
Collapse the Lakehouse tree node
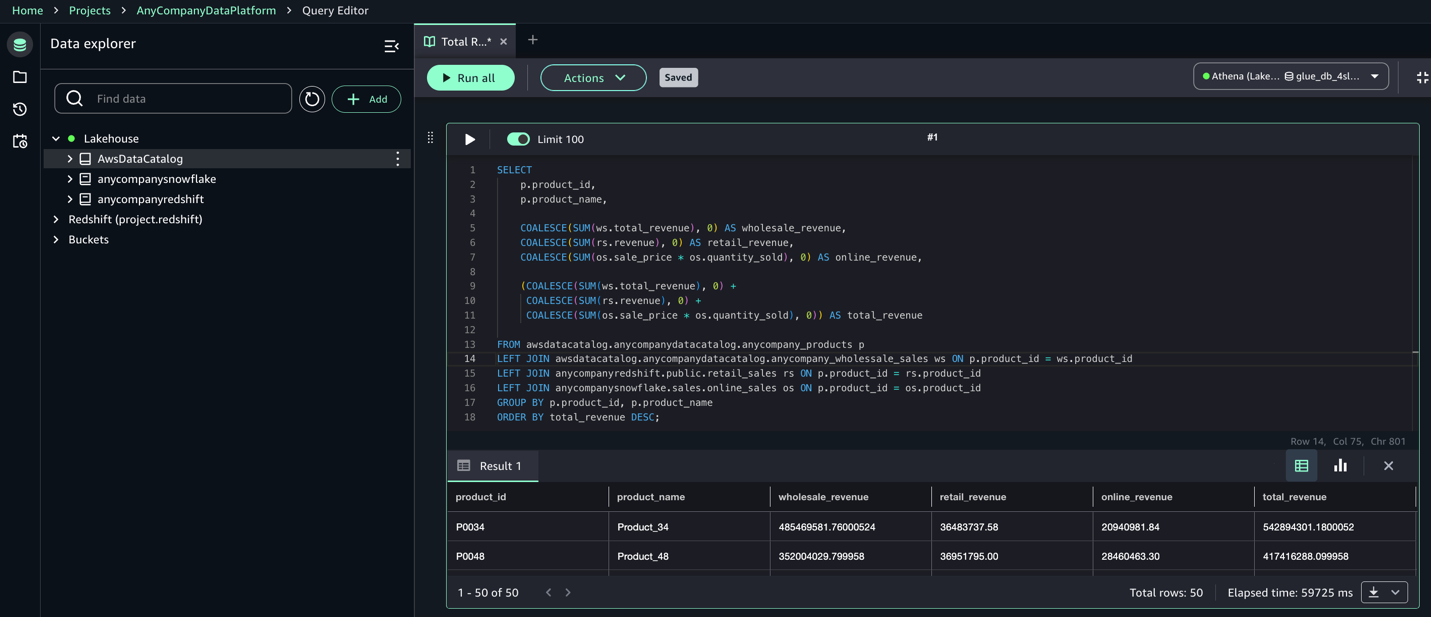click(x=56, y=139)
